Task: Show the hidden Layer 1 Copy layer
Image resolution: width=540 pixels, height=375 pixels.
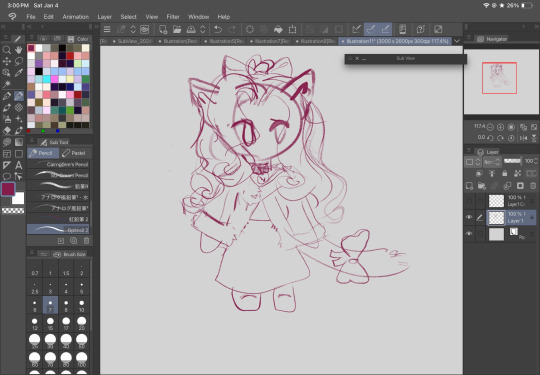Action: pos(469,201)
